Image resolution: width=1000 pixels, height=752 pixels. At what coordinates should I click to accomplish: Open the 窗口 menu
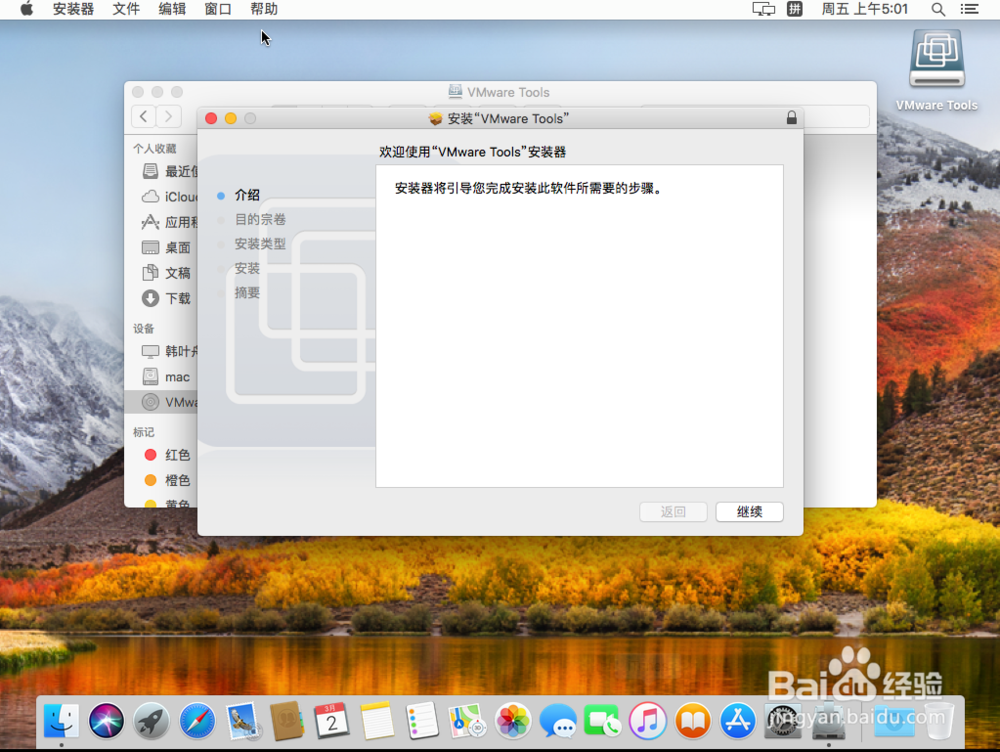pyautogui.click(x=218, y=9)
